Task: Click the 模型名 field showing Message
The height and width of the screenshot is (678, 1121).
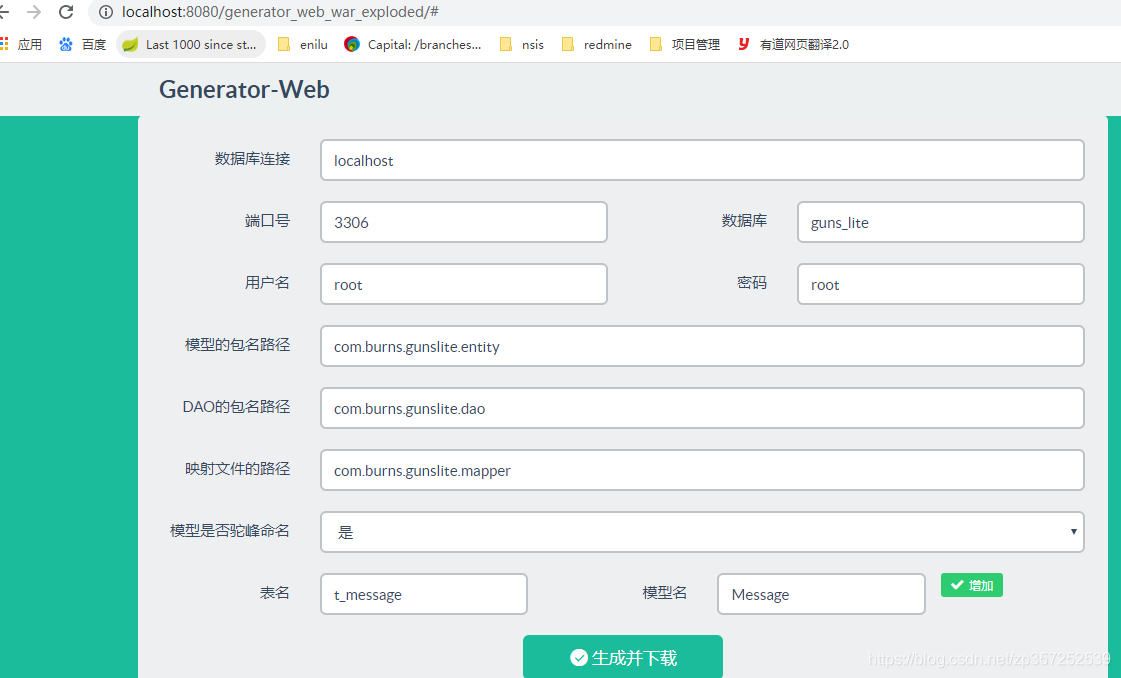Action: coord(820,593)
